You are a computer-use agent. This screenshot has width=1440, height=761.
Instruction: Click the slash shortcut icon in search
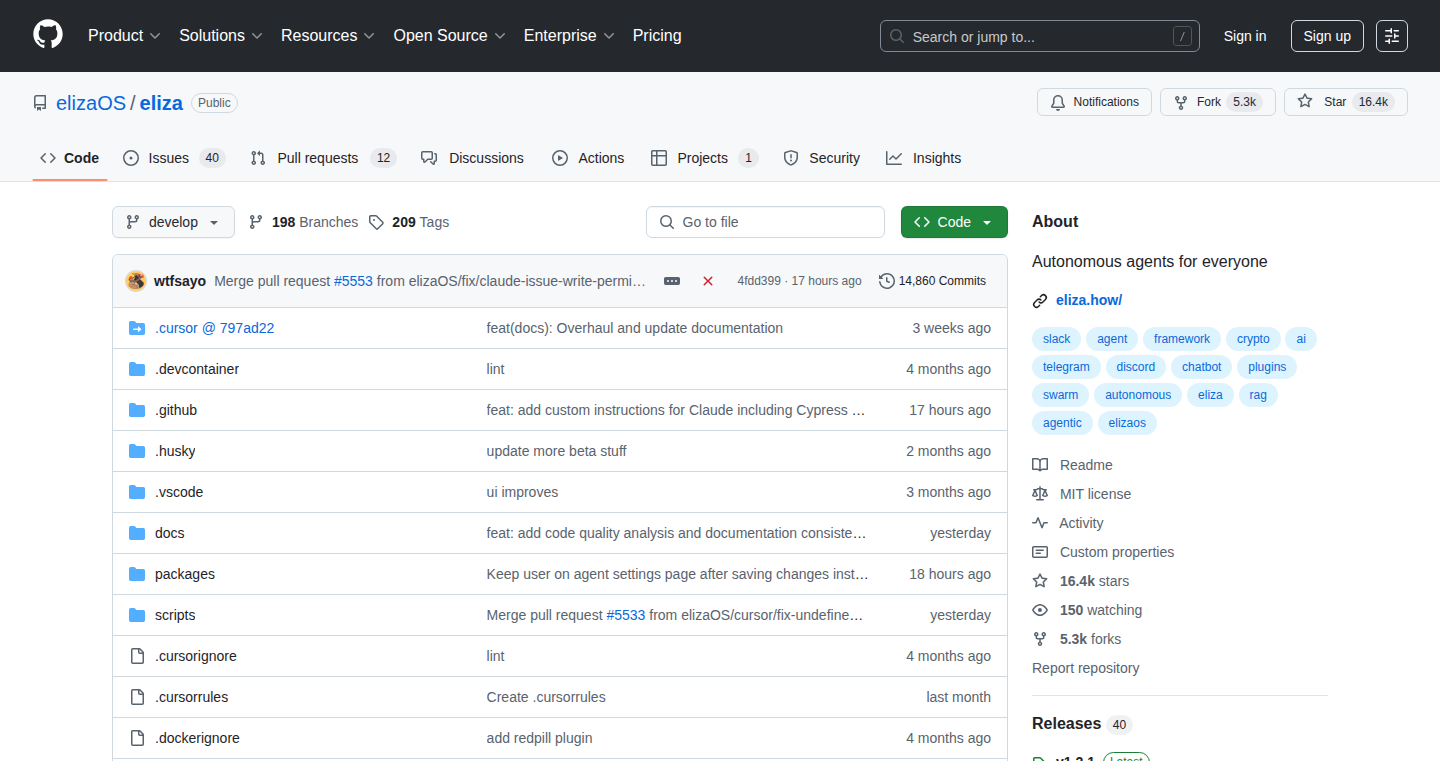pos(1182,36)
